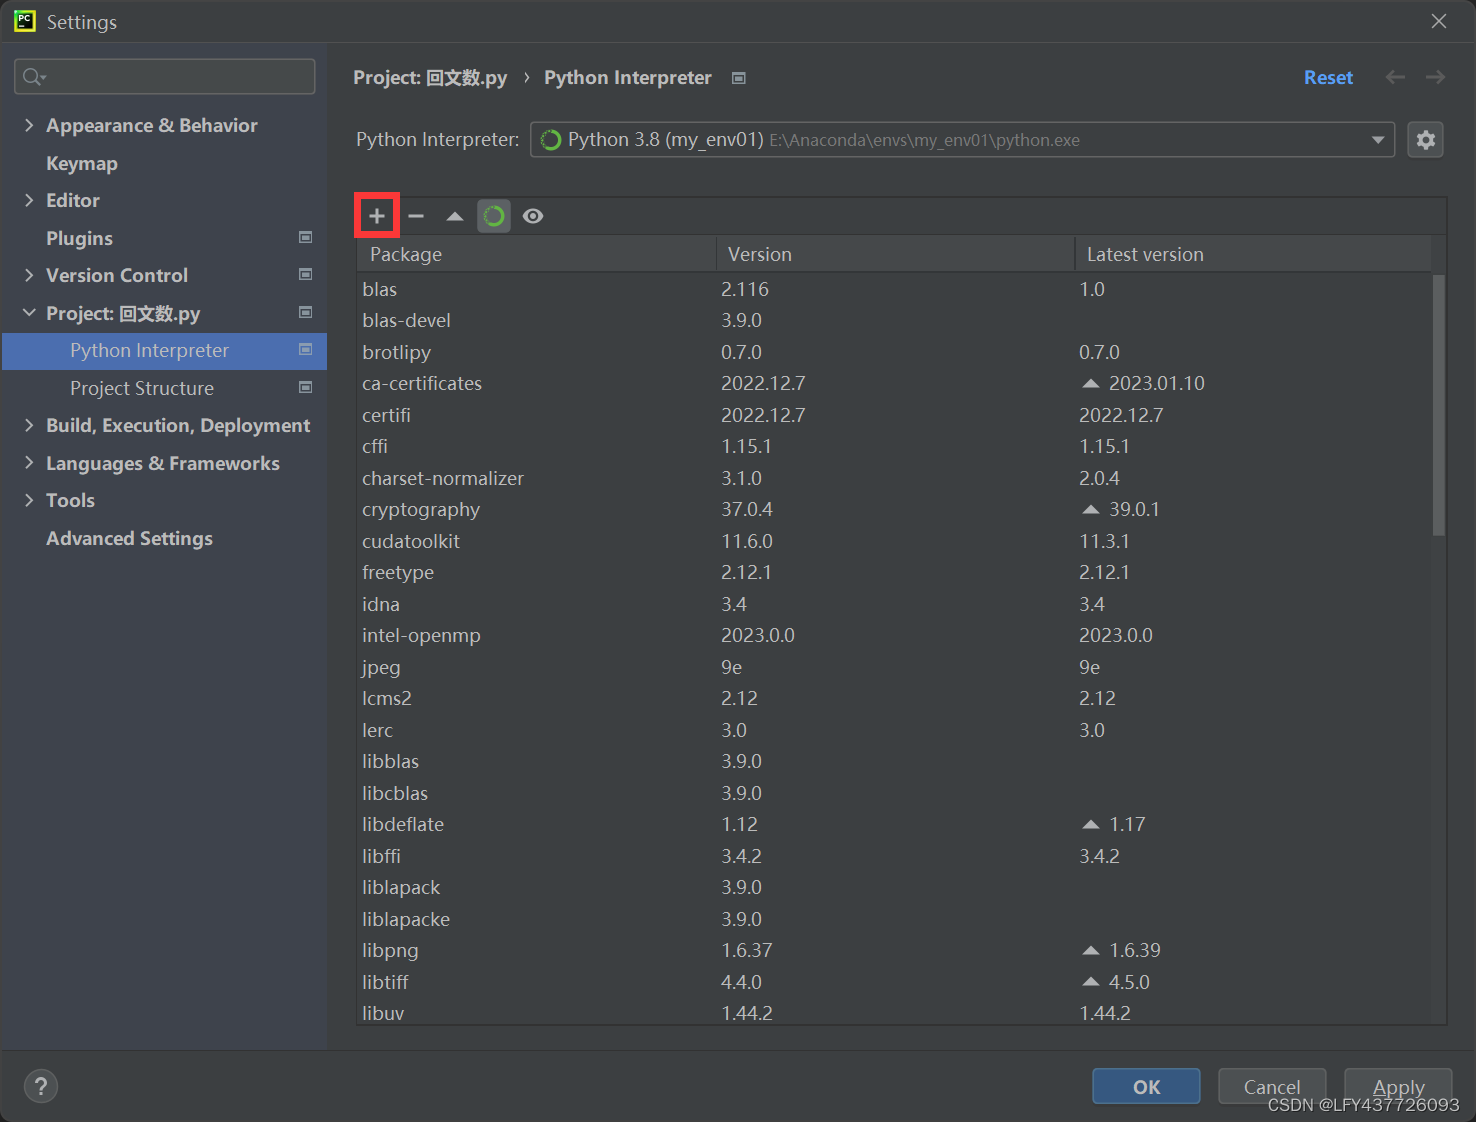The height and width of the screenshot is (1122, 1476).
Task: Collapse the Project: 回文数.py section
Action: tap(29, 313)
